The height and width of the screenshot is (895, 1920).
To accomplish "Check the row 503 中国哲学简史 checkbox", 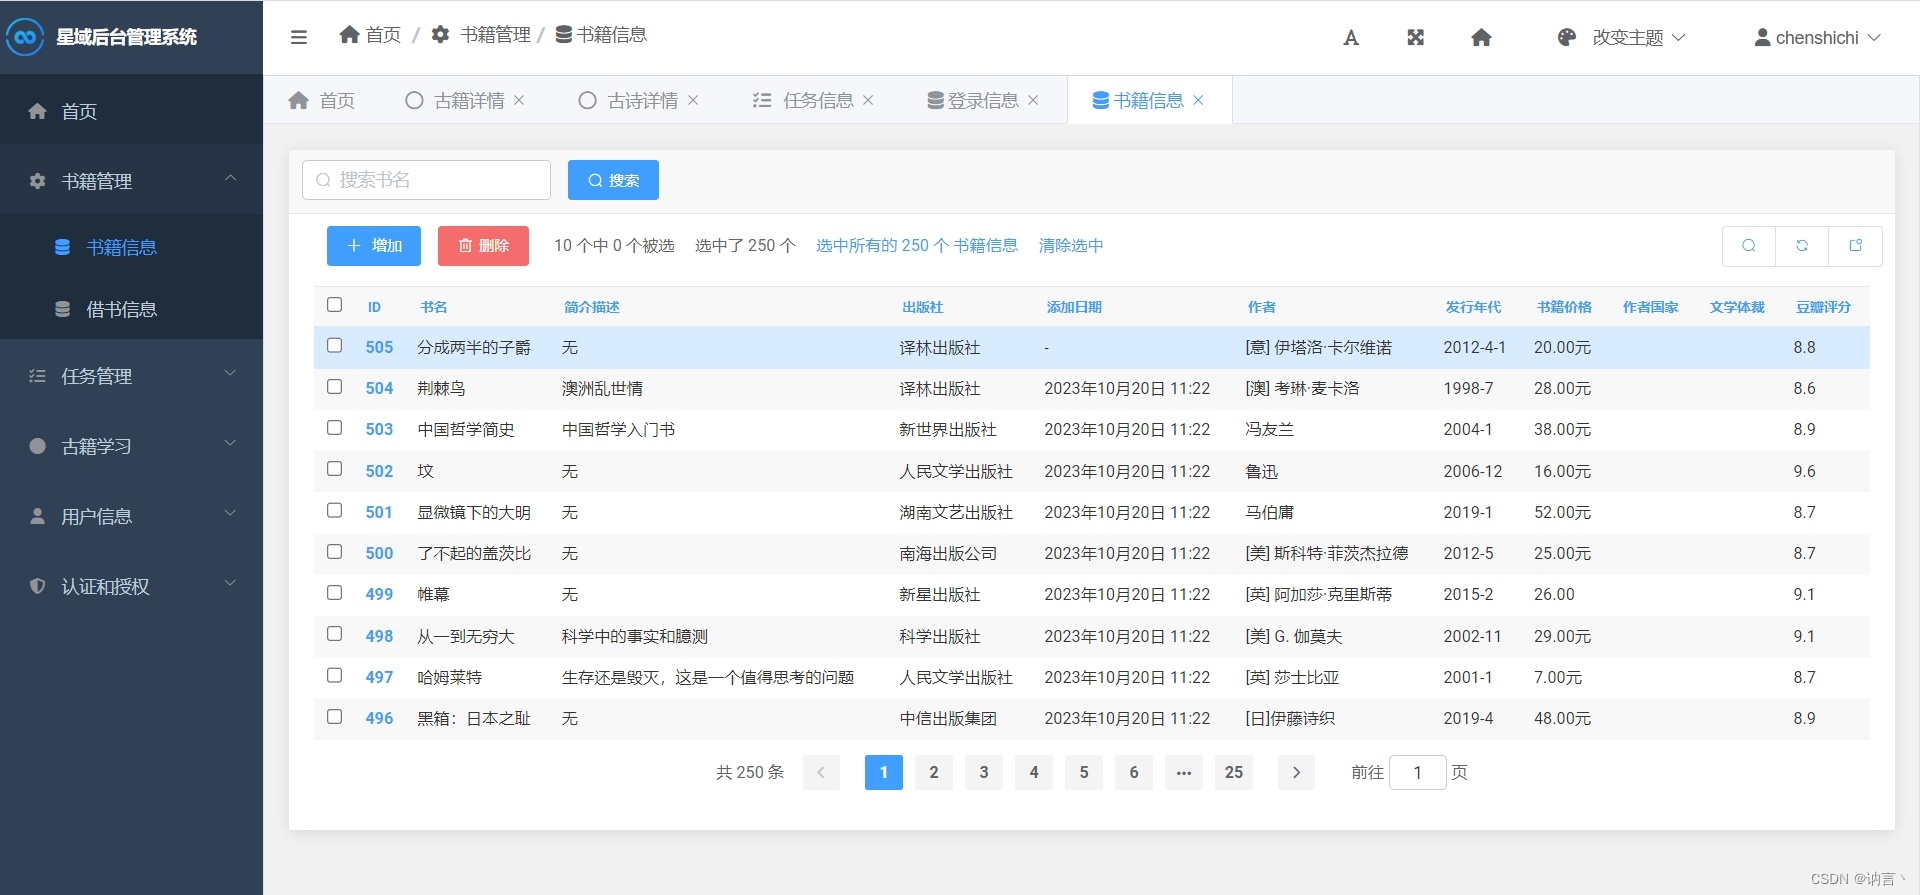I will [335, 428].
